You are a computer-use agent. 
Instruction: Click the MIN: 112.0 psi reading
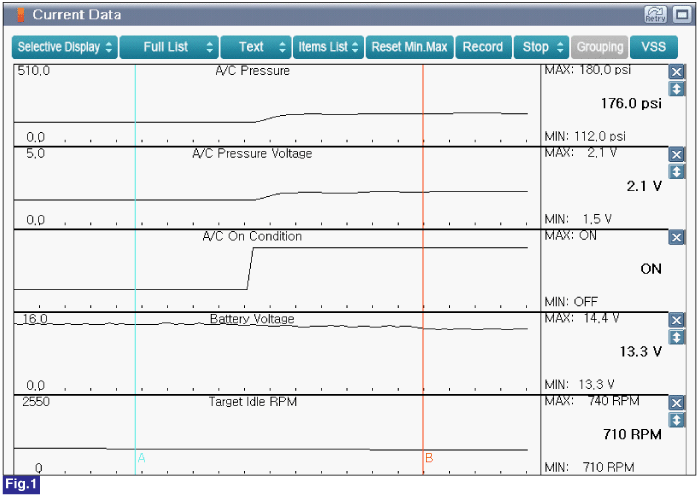click(x=585, y=136)
